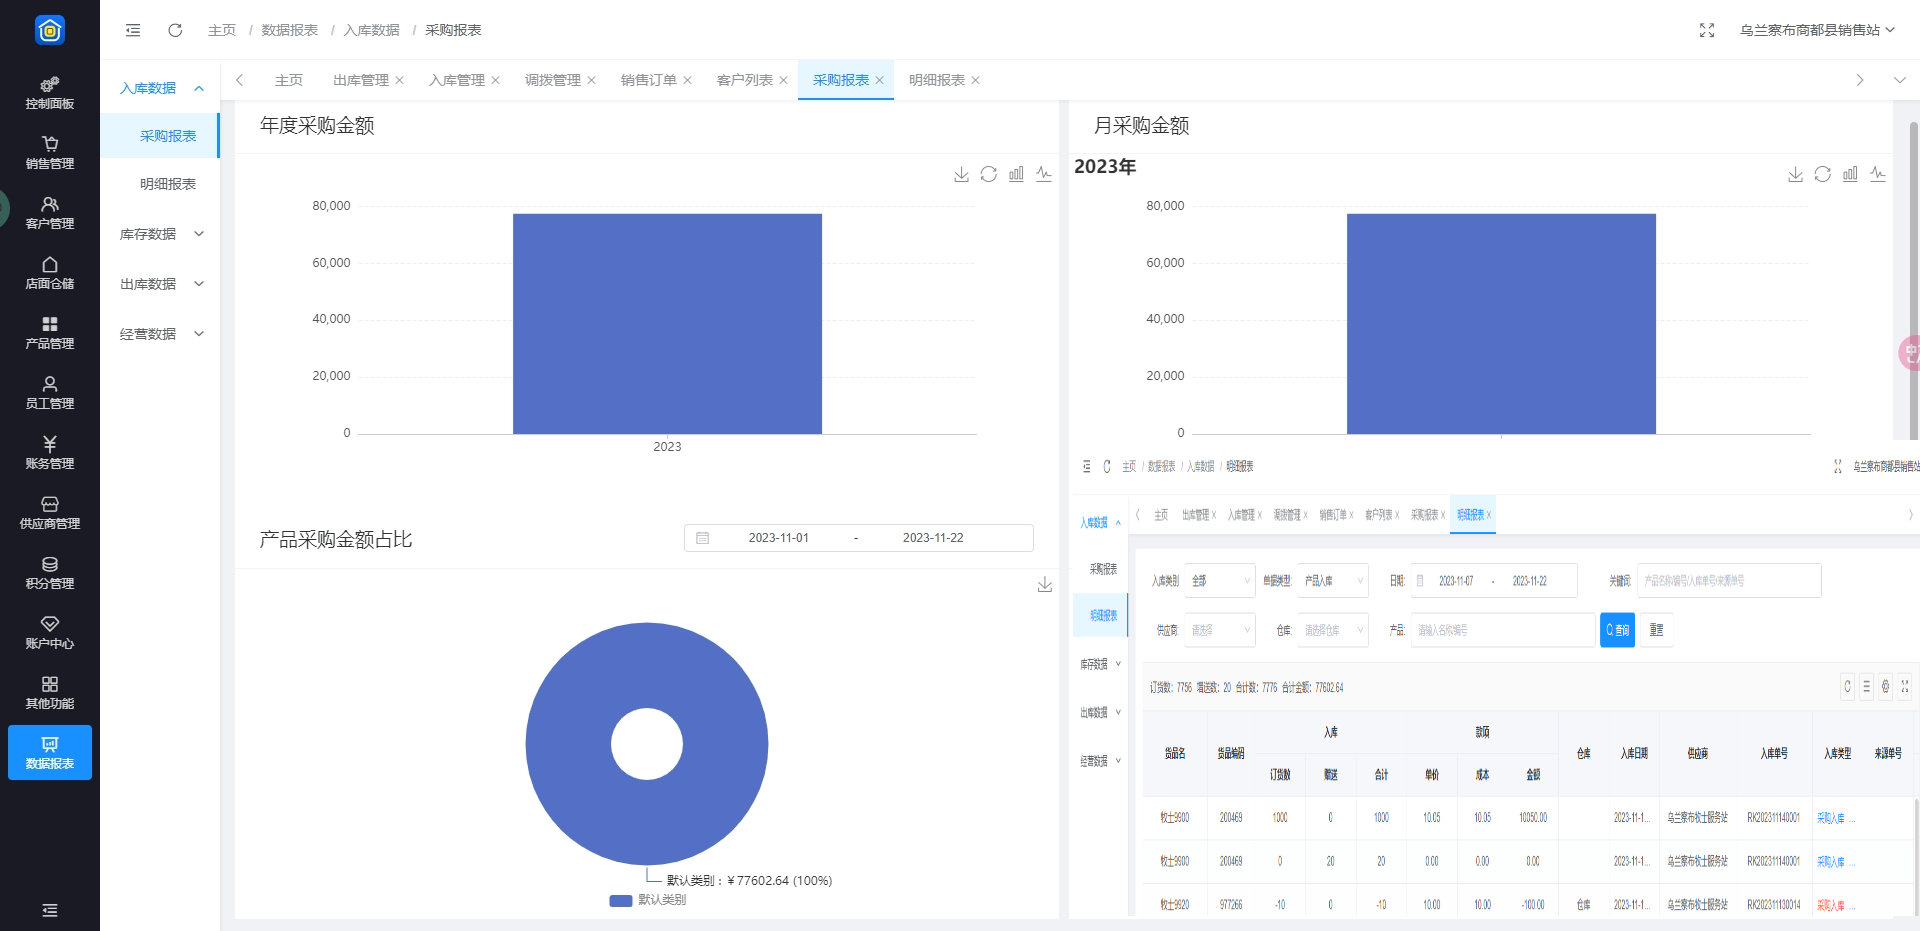
Task: Toggle the sidebar collapse icon in header
Action: (133, 30)
